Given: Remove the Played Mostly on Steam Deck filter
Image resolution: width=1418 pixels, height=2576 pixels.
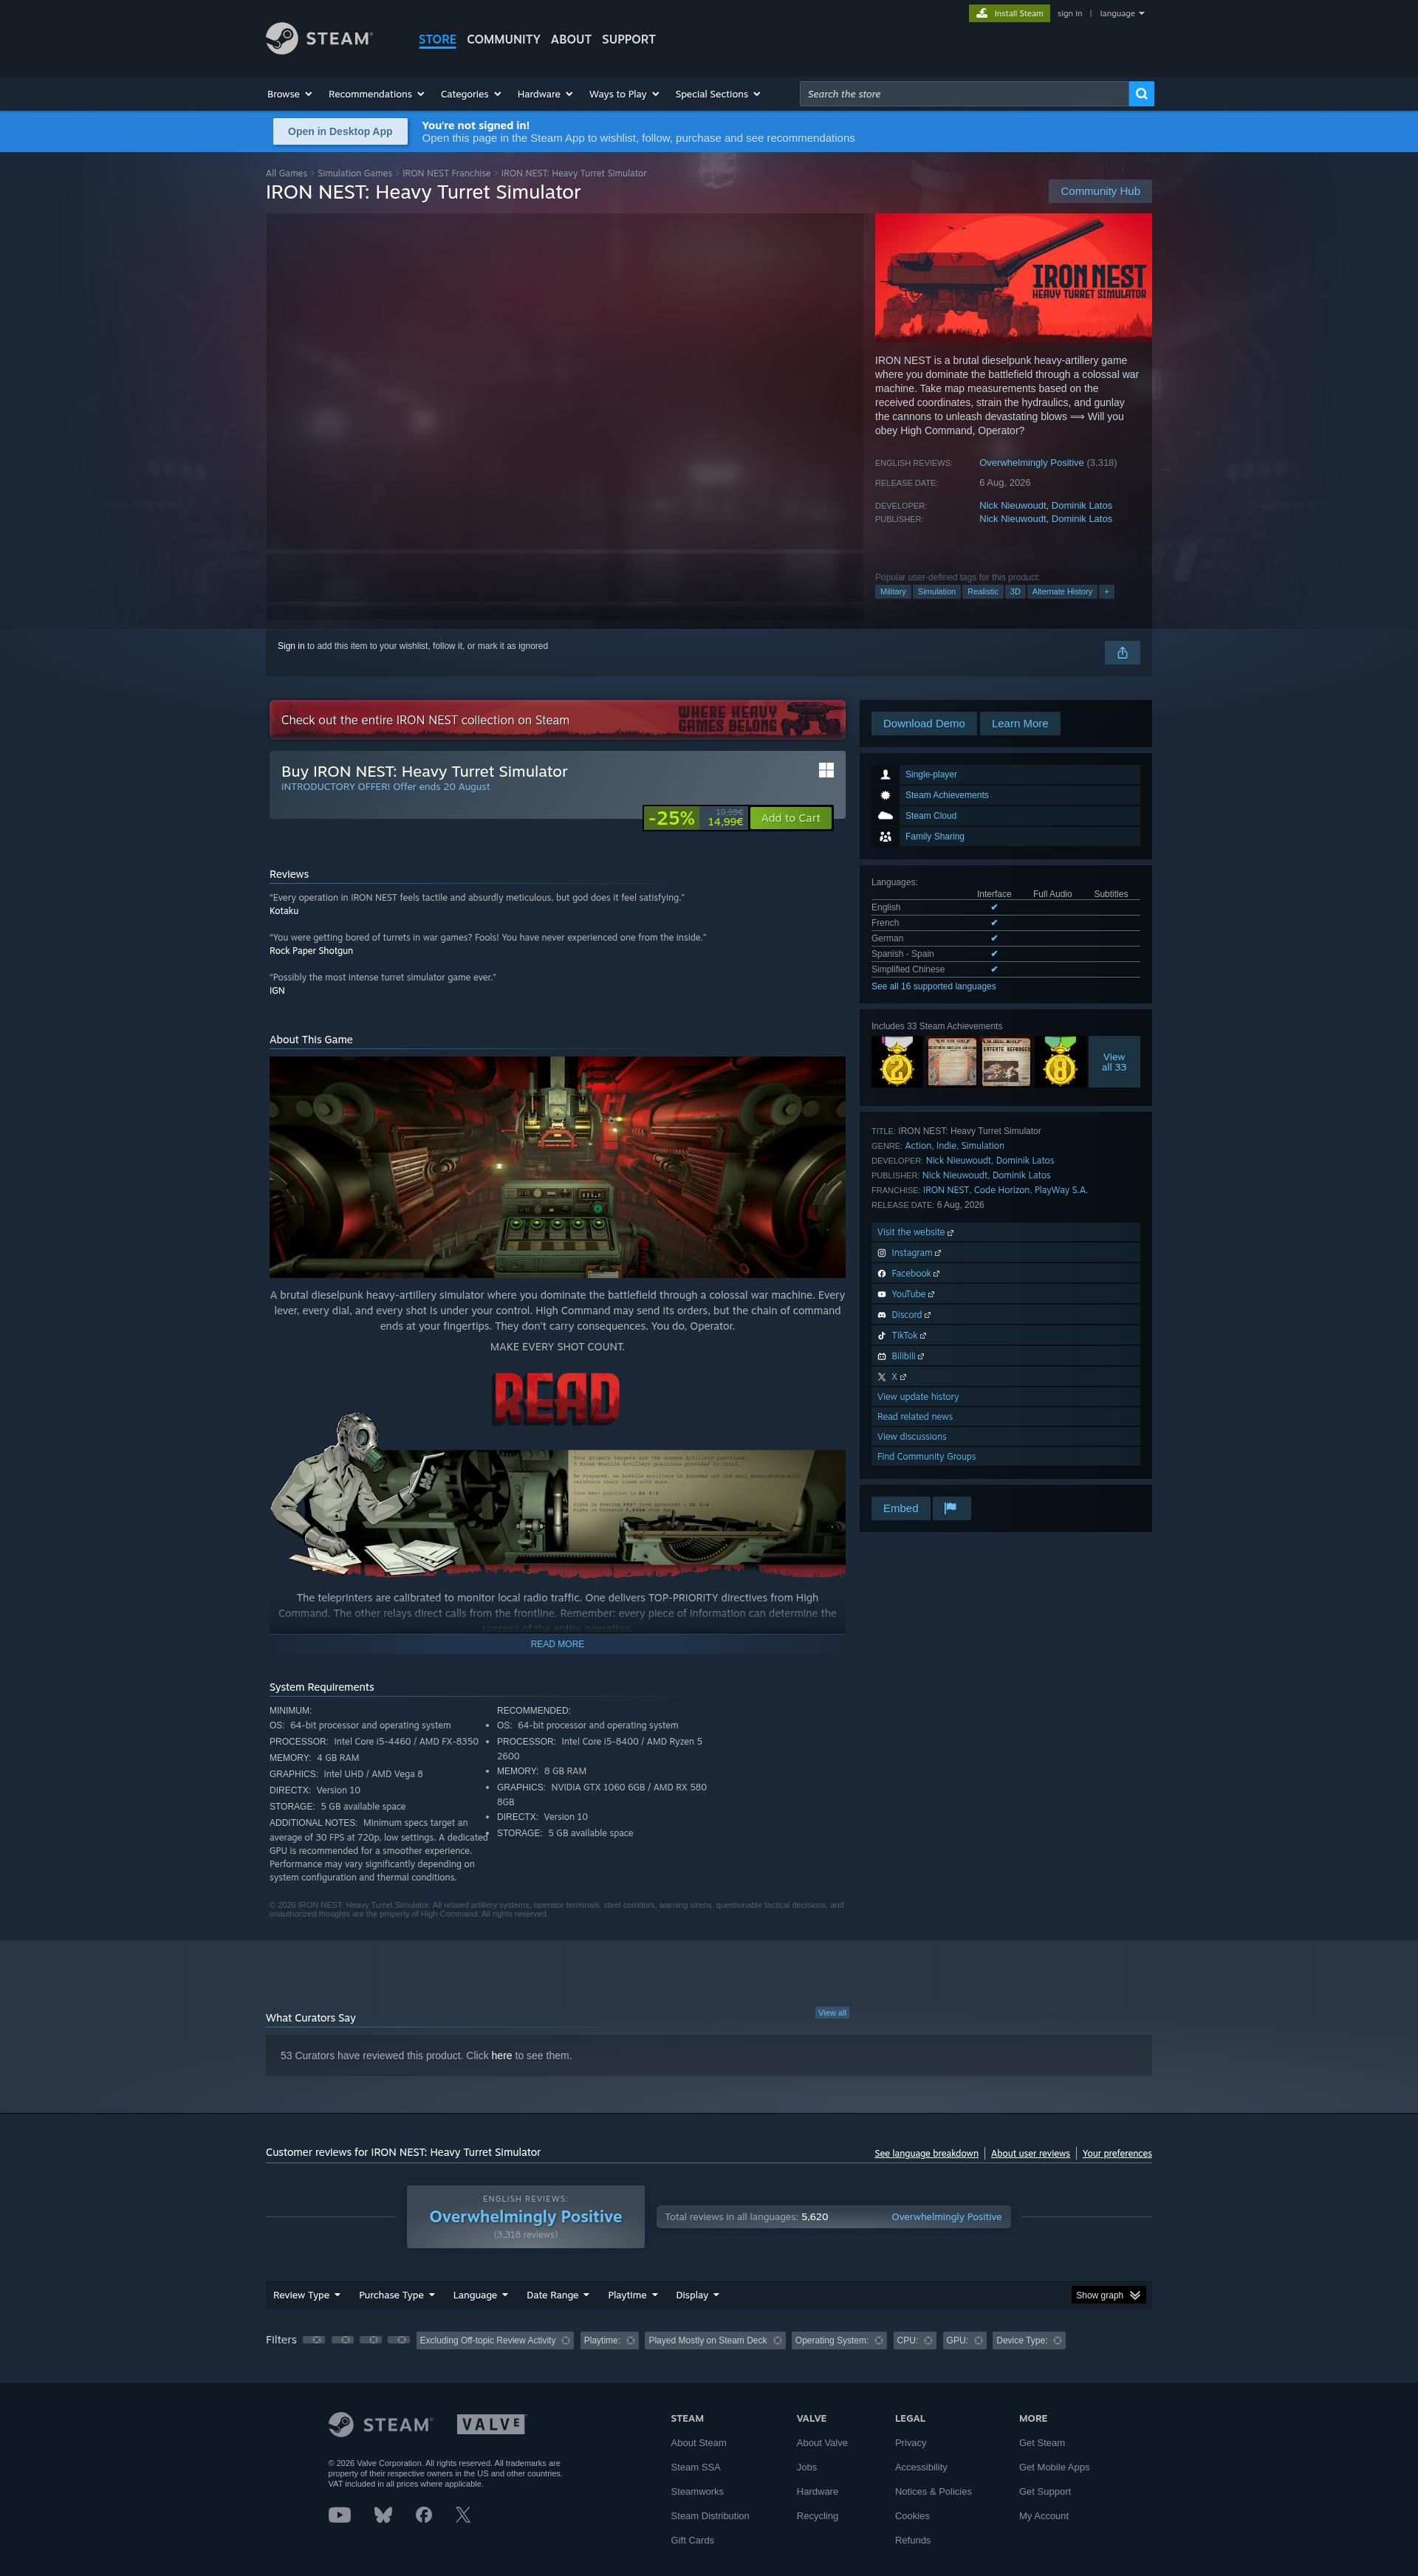Looking at the screenshot, I should pyautogui.click(x=778, y=2341).
